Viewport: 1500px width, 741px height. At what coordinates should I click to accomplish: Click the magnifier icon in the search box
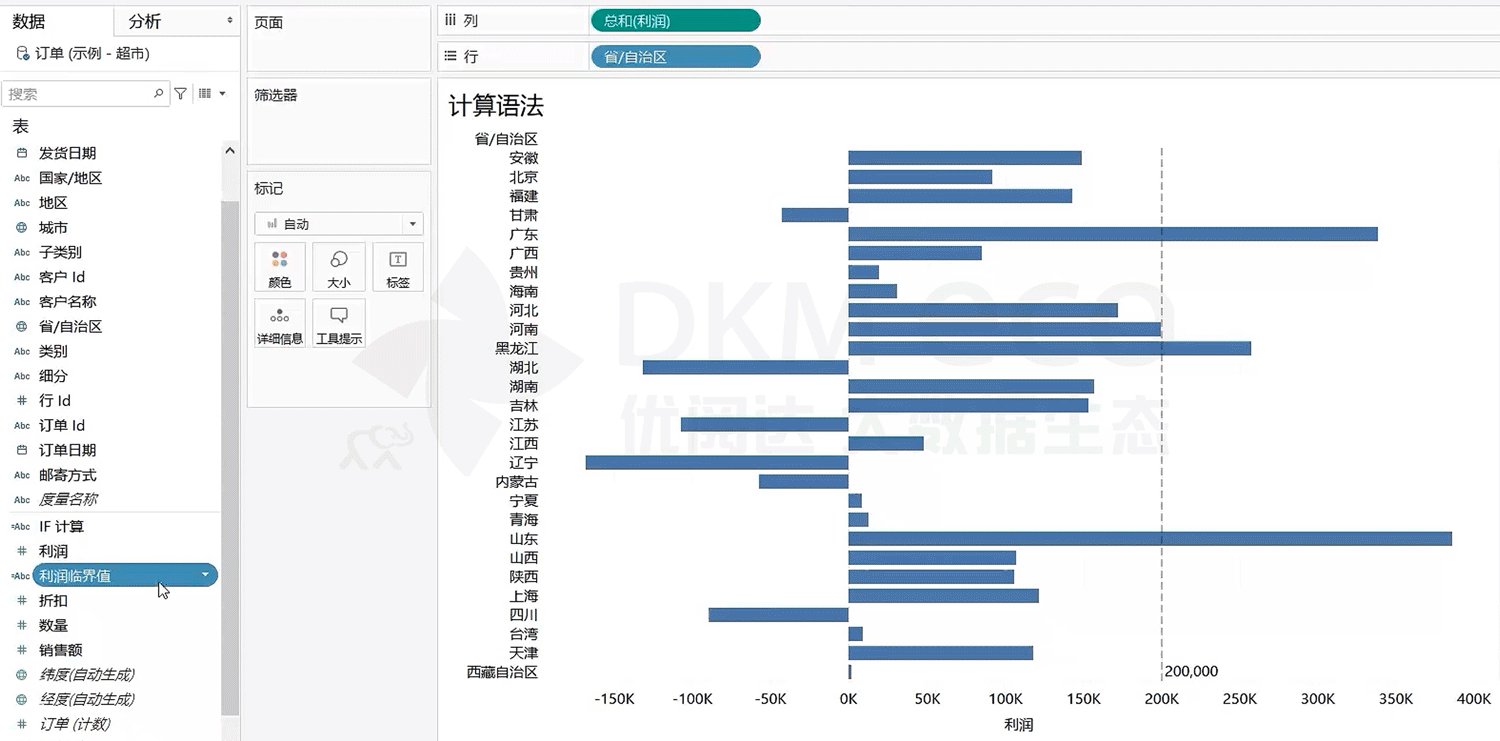pyautogui.click(x=159, y=94)
